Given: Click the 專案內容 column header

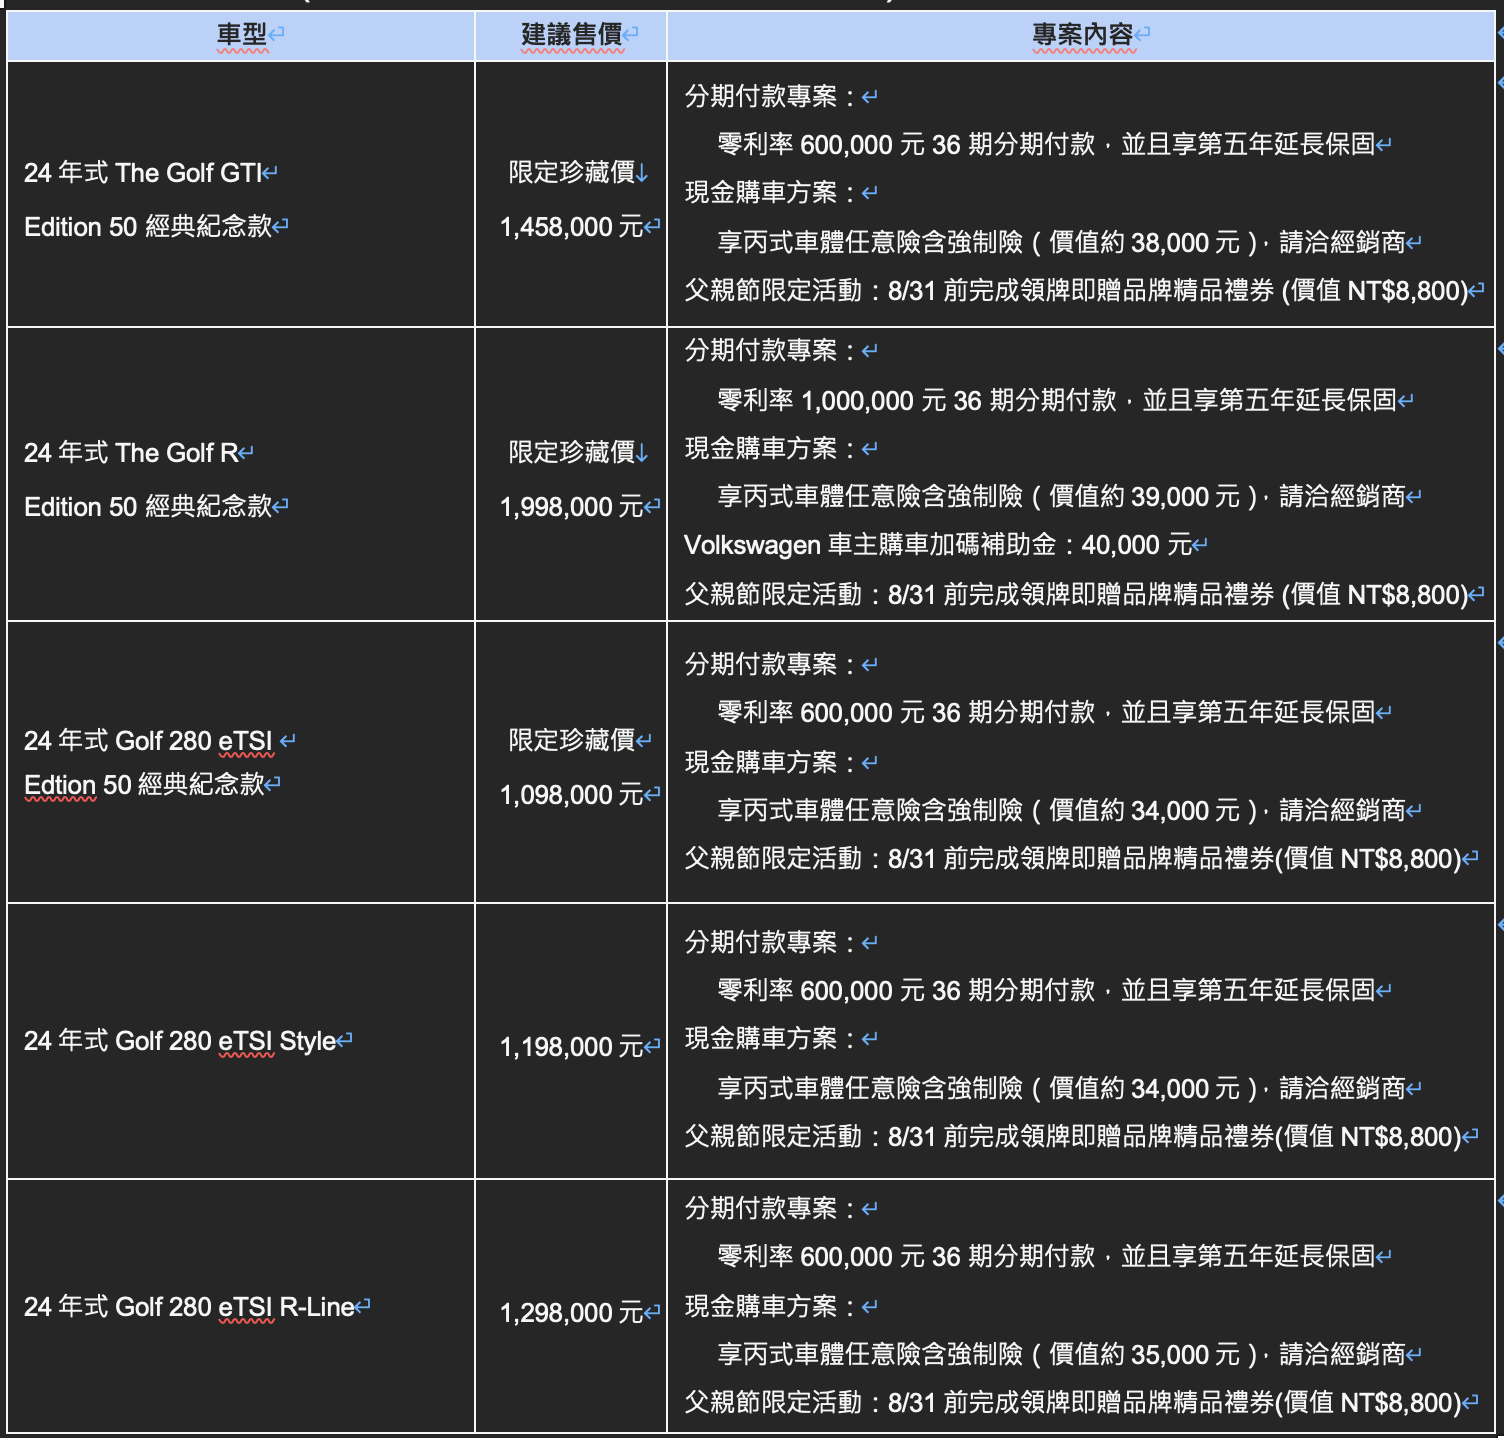Looking at the screenshot, I should pos(1082,35).
